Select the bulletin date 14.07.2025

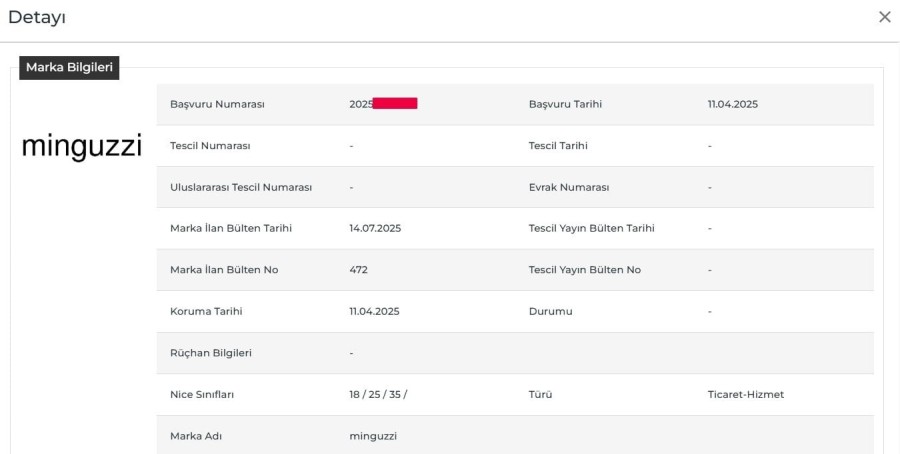pos(375,228)
